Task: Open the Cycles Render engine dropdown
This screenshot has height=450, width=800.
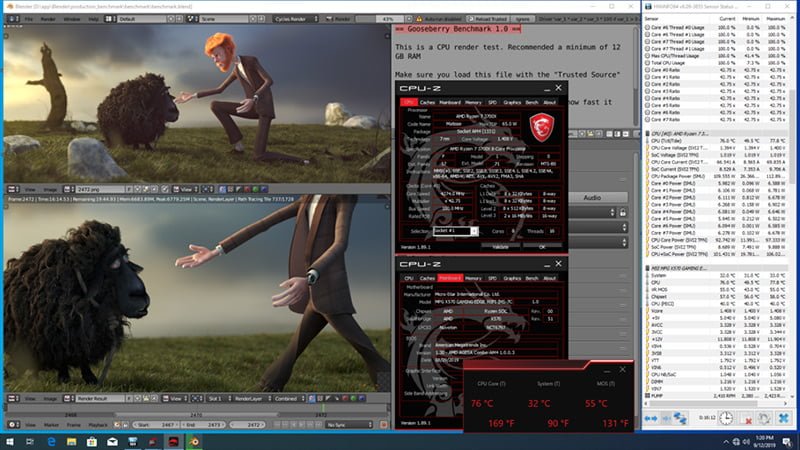Action: (296, 19)
